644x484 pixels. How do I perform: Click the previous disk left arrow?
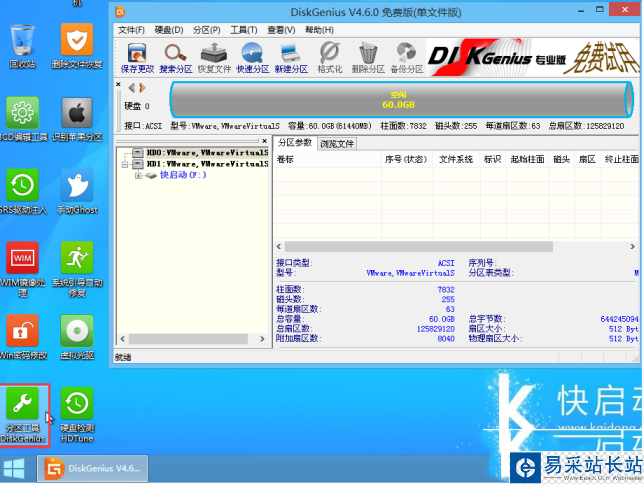coord(132,88)
